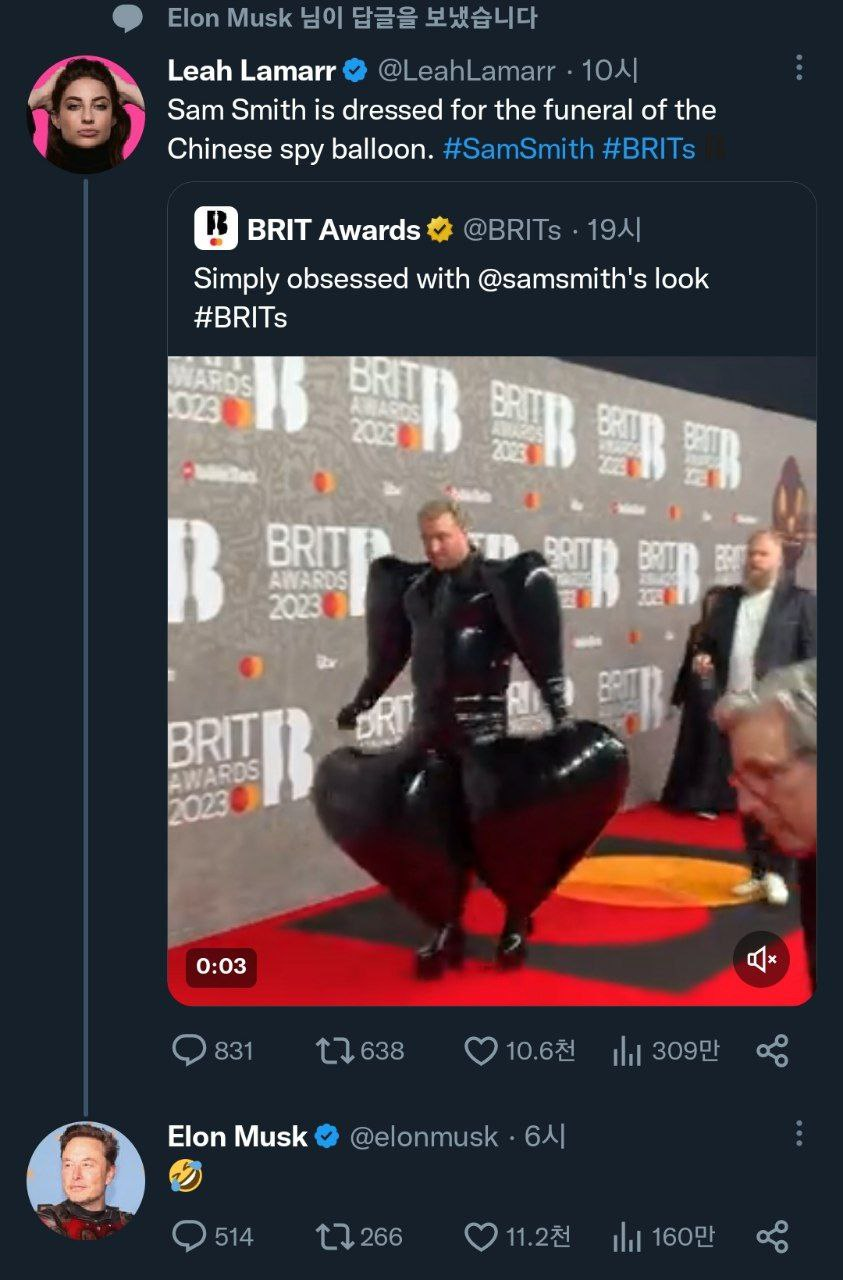This screenshot has height=1280, width=843.
Task: Like Leah Lamarr's tweet
Action: [481, 1051]
